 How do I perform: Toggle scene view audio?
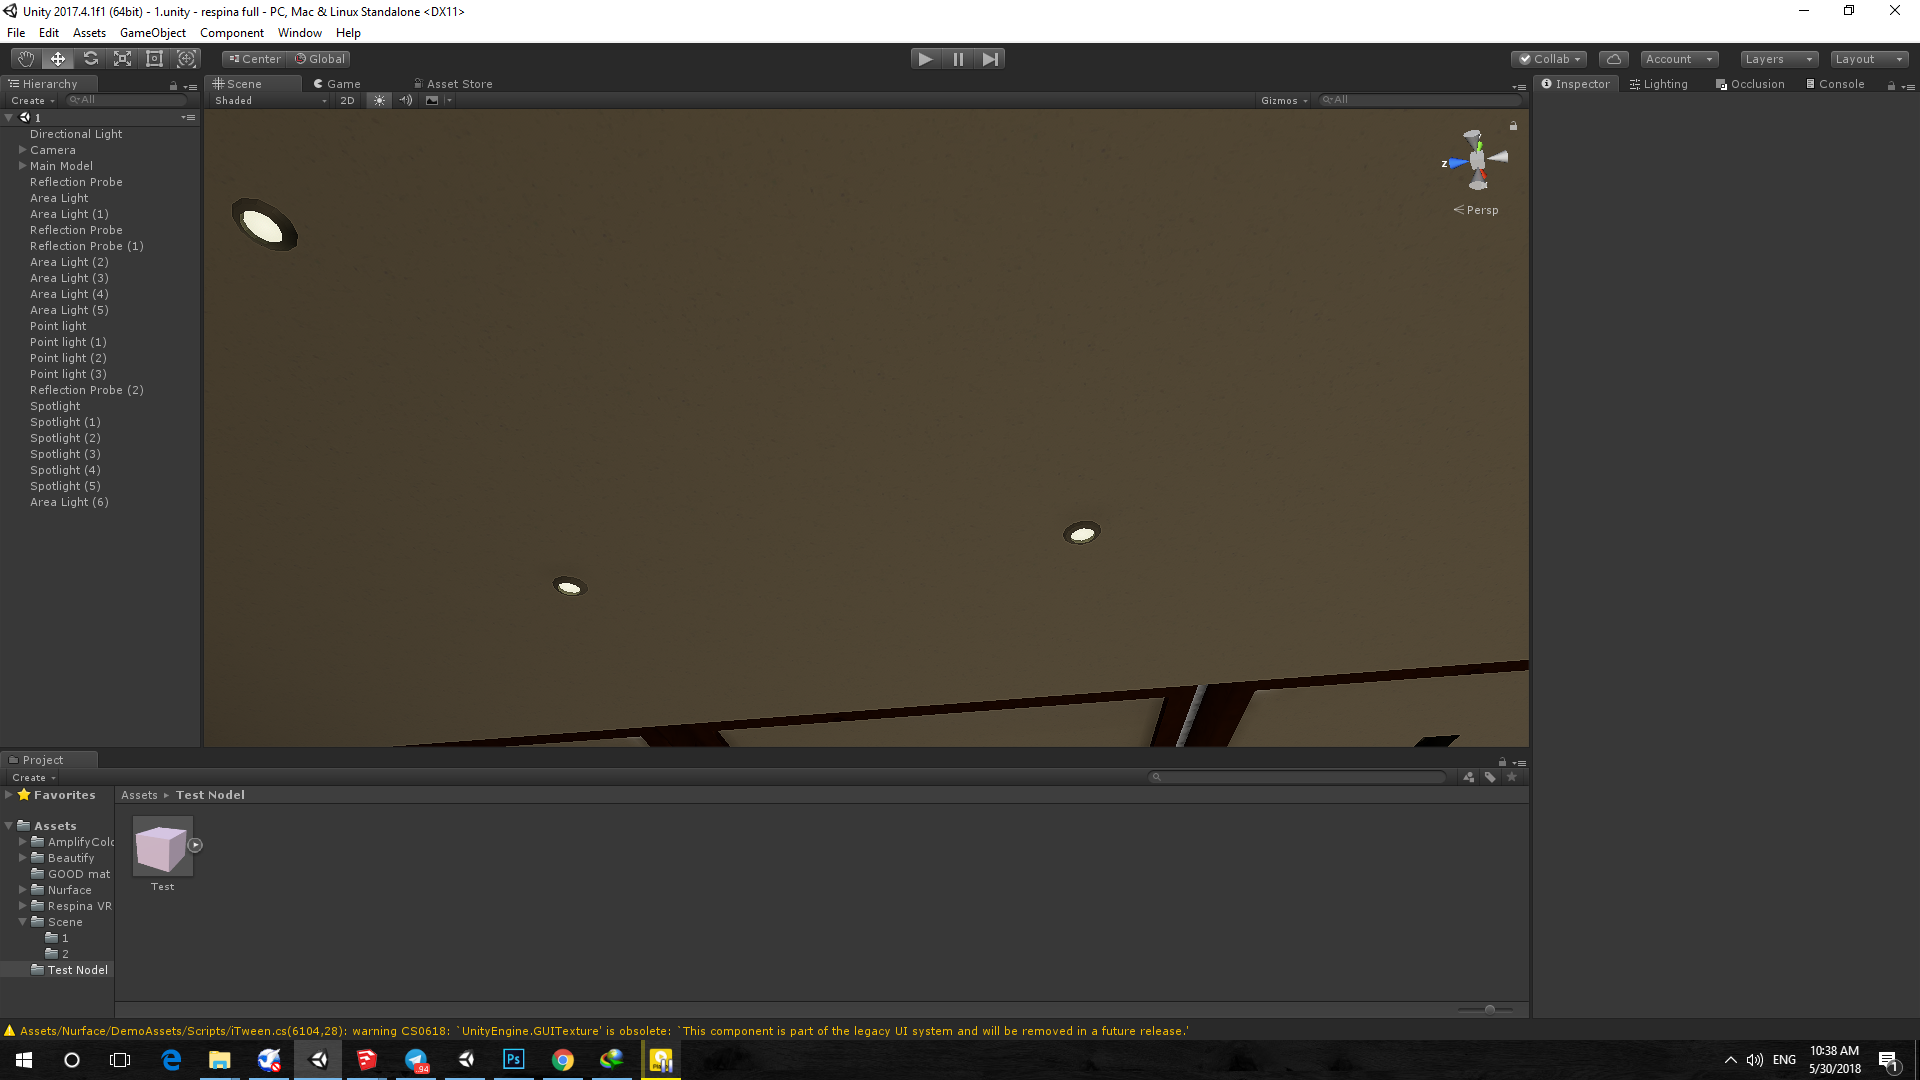pyautogui.click(x=406, y=100)
